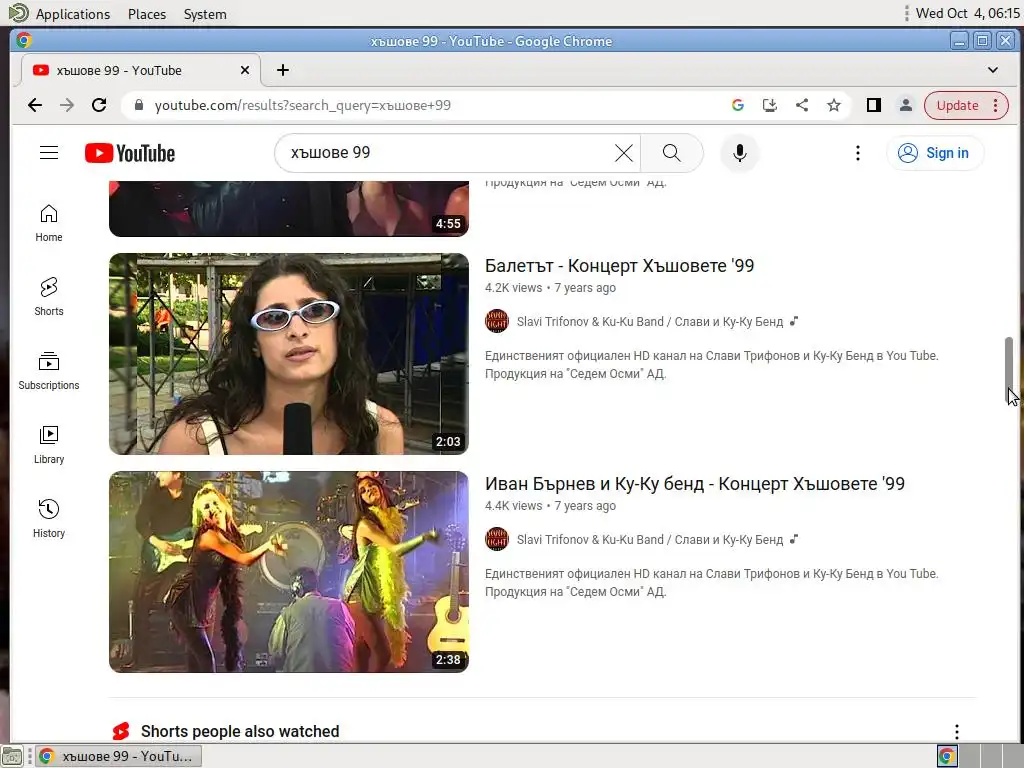Open YouTube settings three-dot menu
Image resolution: width=1024 pixels, height=768 pixels.
click(x=857, y=153)
